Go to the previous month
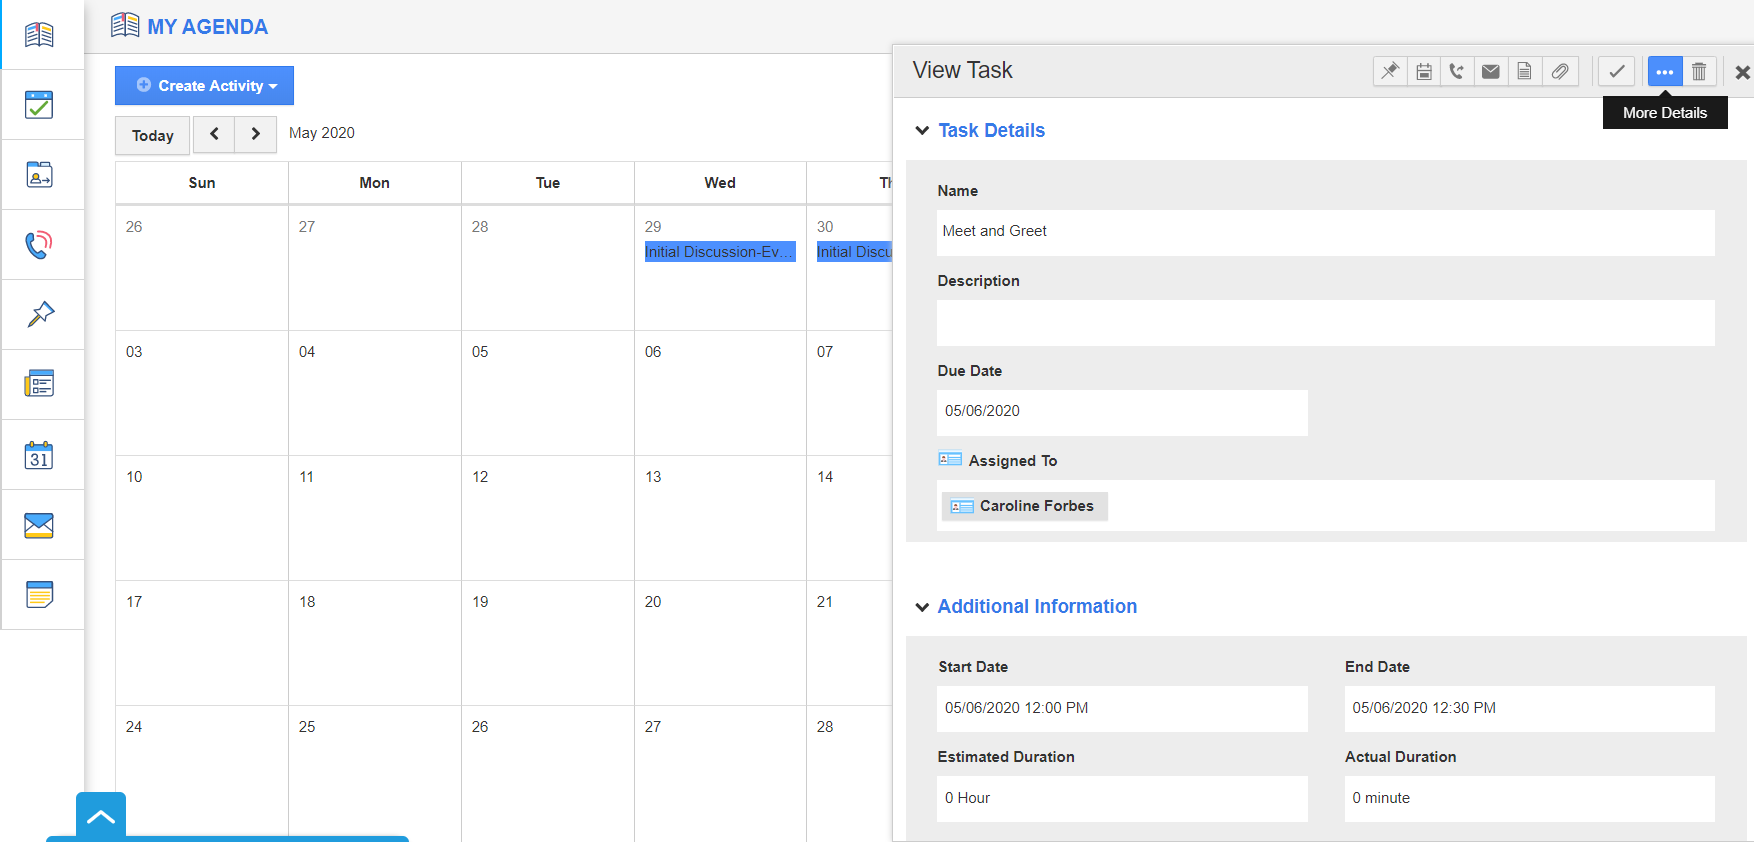 (214, 134)
